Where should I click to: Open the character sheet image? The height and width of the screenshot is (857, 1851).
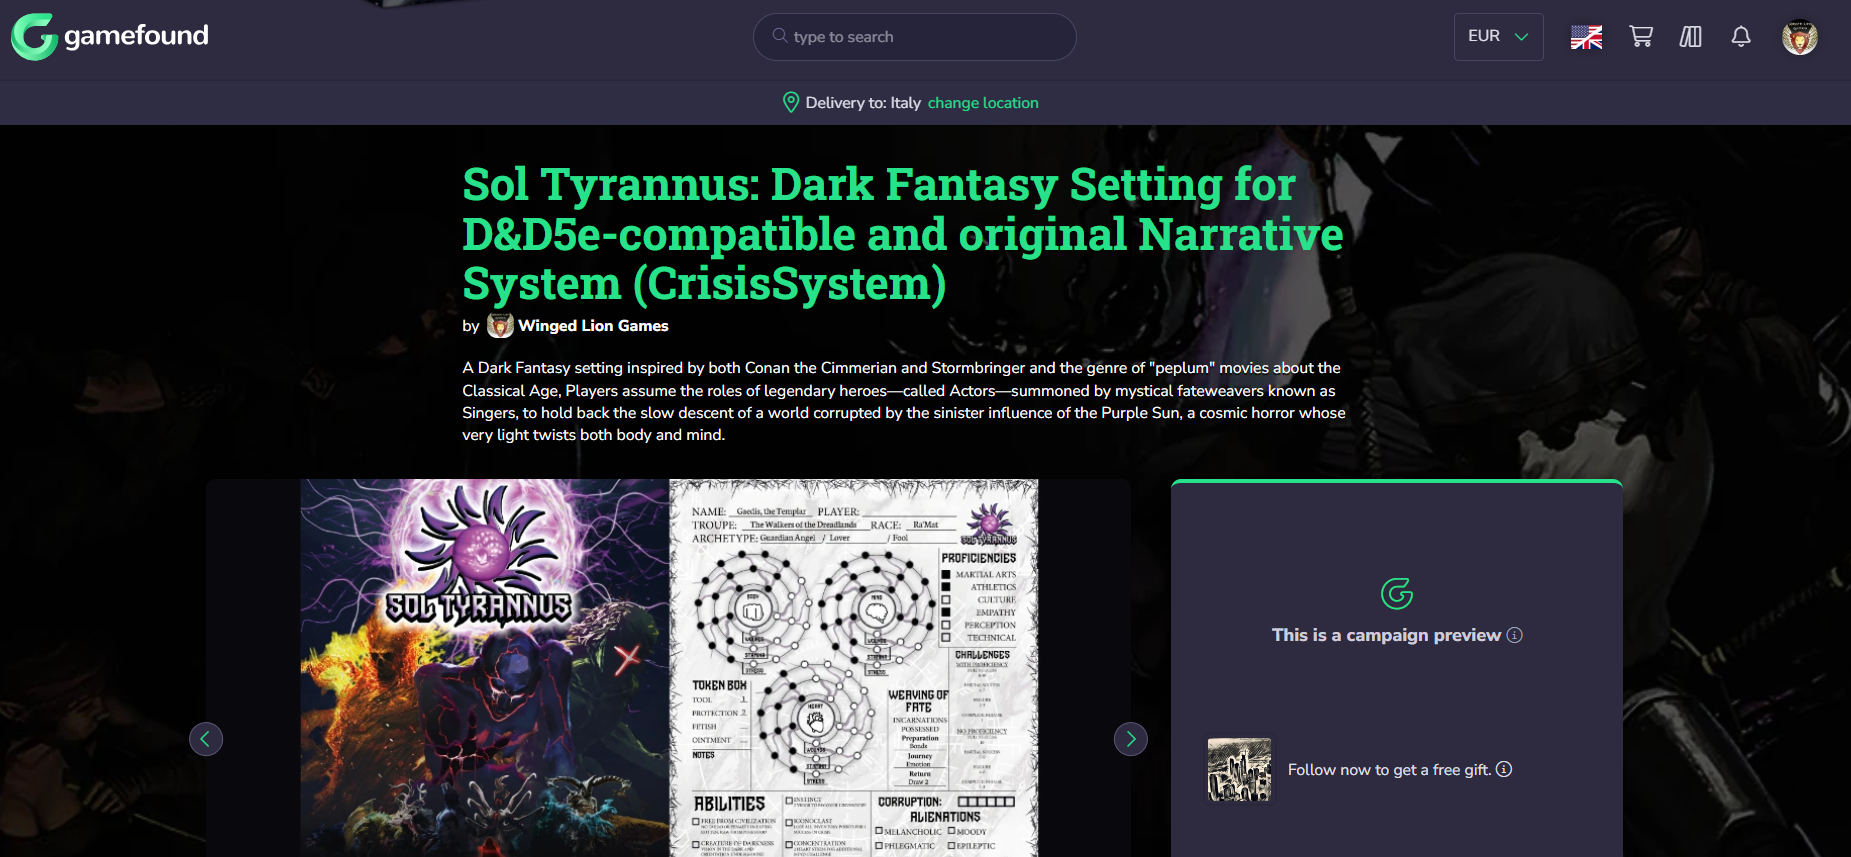point(854,668)
